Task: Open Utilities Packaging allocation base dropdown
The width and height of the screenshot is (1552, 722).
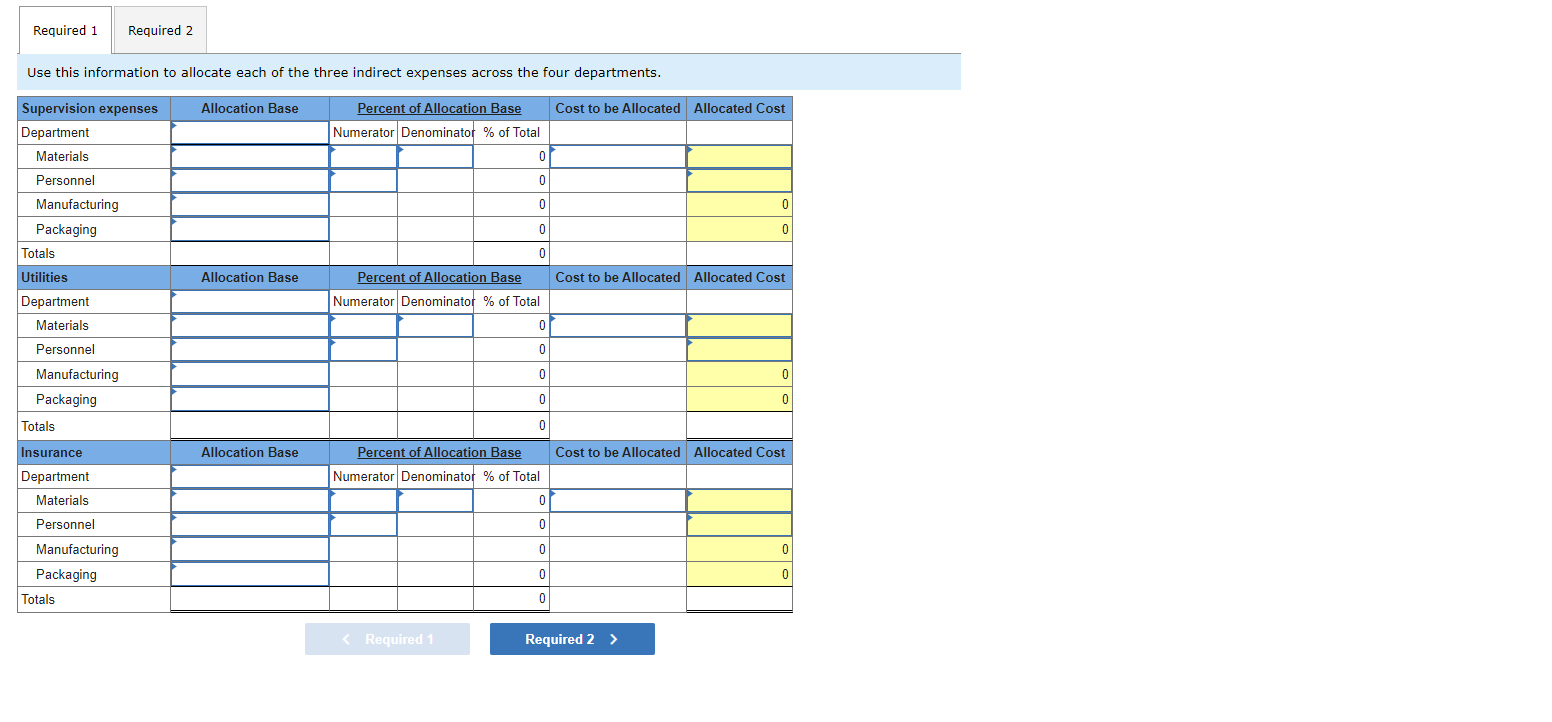Action: tap(250, 399)
